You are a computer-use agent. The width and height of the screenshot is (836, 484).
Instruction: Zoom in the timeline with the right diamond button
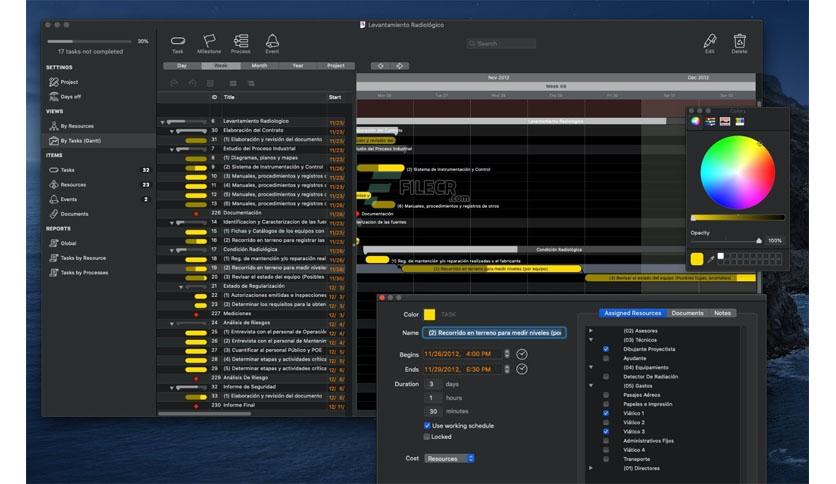pyautogui.click(x=399, y=66)
